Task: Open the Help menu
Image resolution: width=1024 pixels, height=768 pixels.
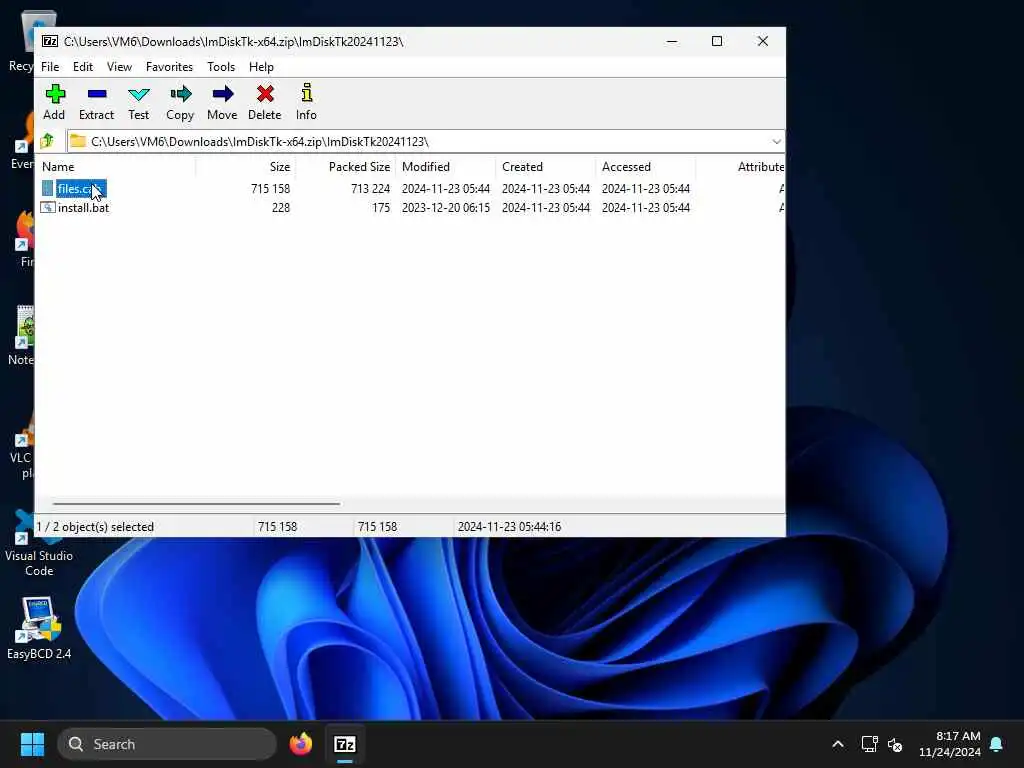Action: 261,67
